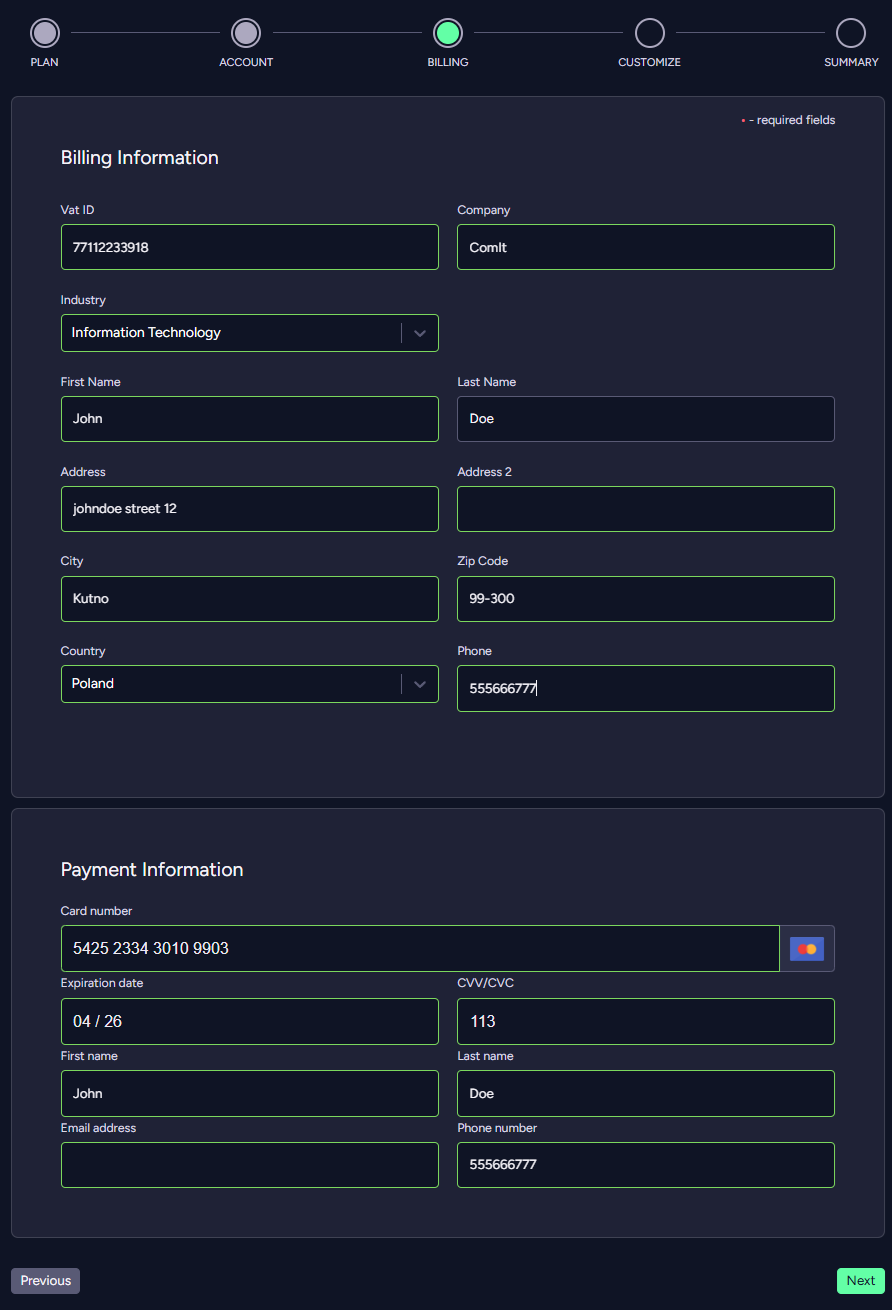Image resolution: width=892 pixels, height=1310 pixels.
Task: Click the empty Email address field
Action: point(249,1164)
